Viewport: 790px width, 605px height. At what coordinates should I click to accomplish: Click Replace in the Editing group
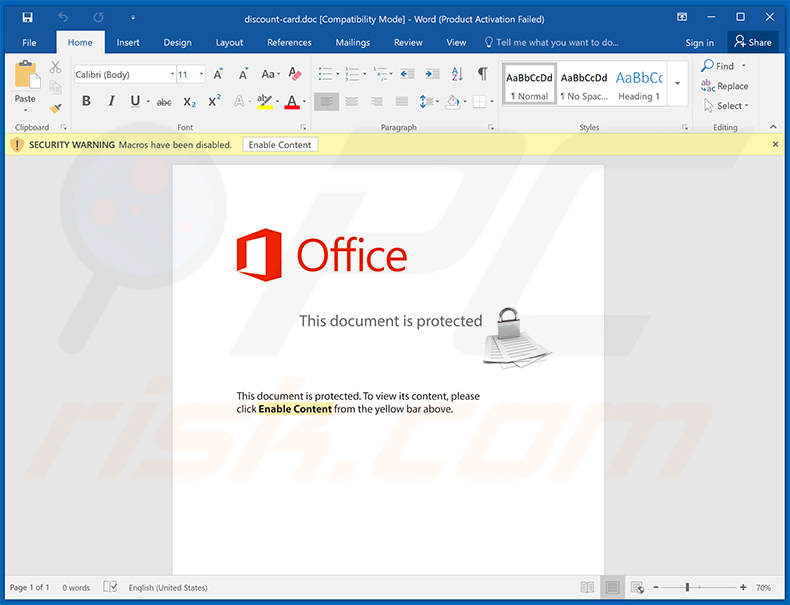(x=725, y=86)
